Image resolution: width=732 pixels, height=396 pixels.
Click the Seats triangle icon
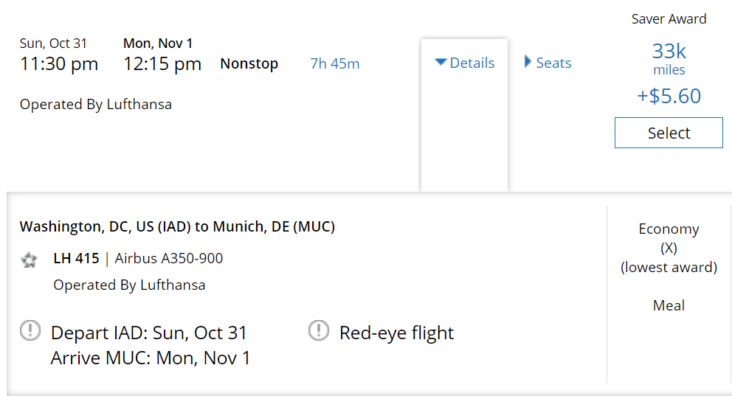528,62
